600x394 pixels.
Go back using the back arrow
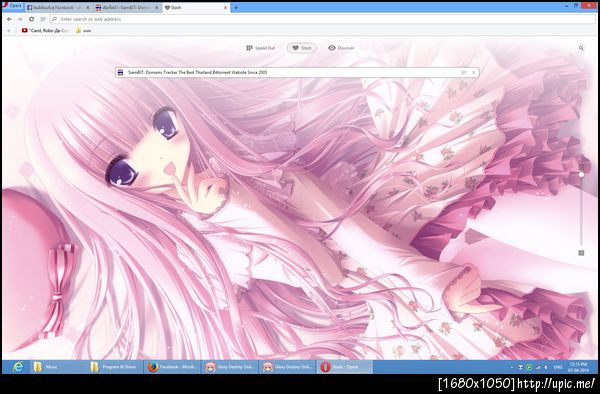(x=9, y=19)
